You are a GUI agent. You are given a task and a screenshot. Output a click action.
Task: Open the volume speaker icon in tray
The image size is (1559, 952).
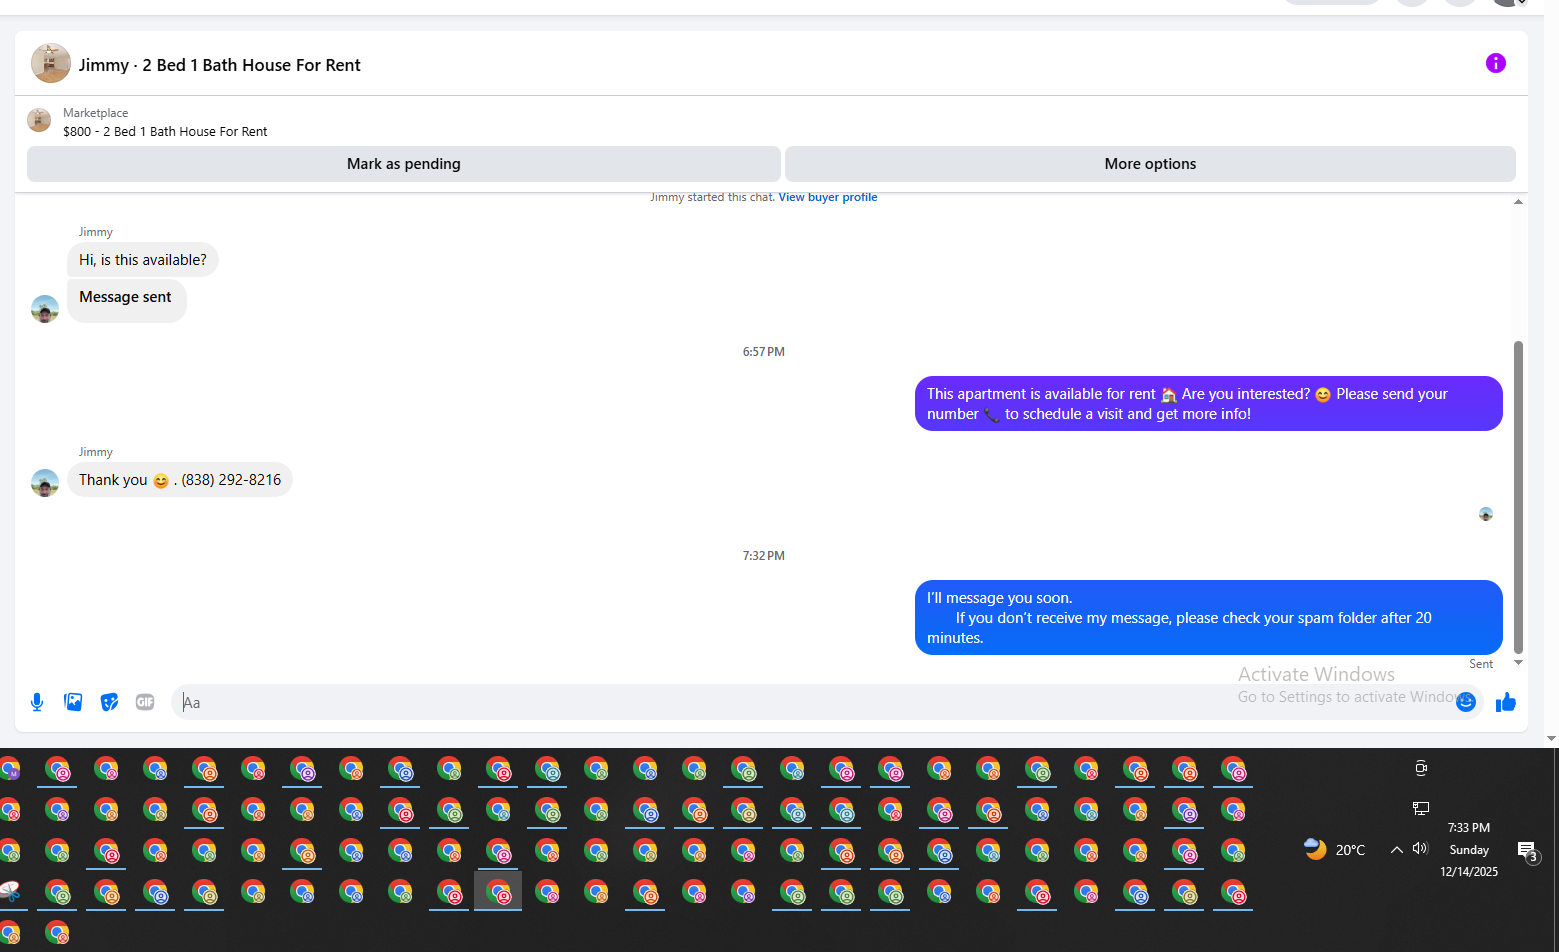pos(1420,849)
